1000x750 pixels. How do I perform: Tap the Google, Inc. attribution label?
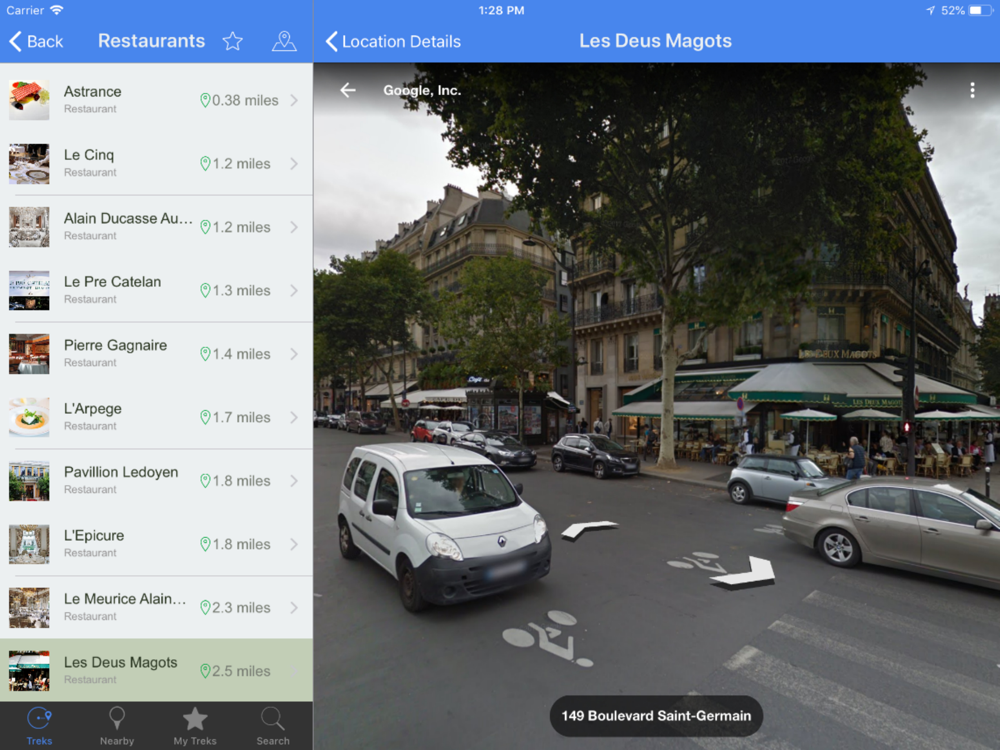[422, 91]
